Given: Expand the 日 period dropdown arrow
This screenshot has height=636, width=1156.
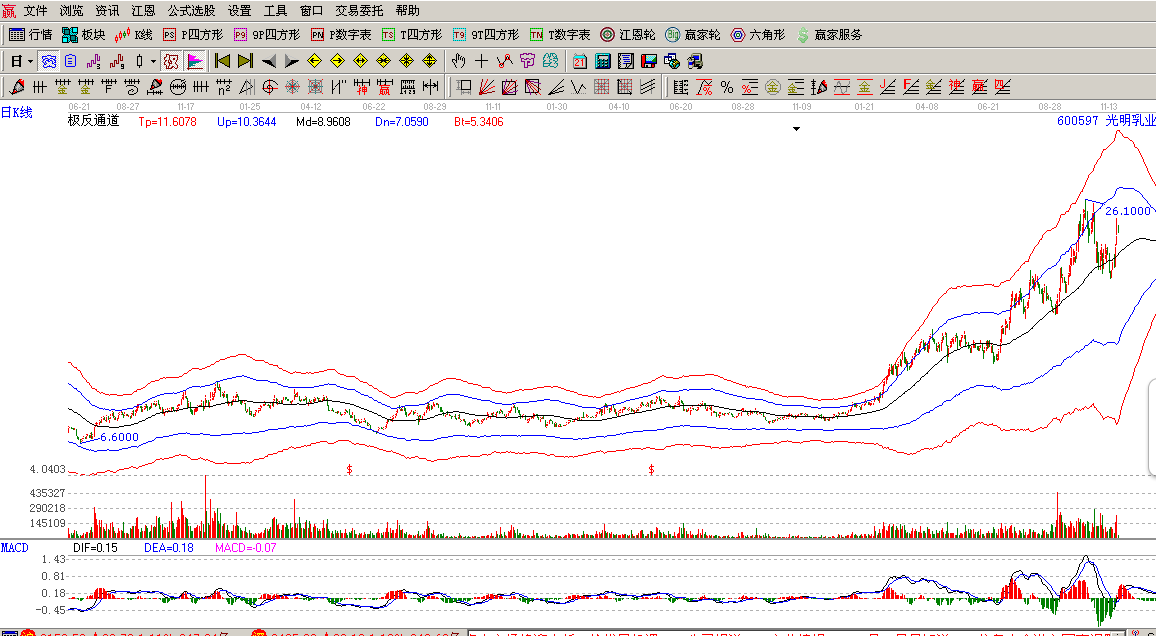Looking at the screenshot, I should (x=29, y=61).
